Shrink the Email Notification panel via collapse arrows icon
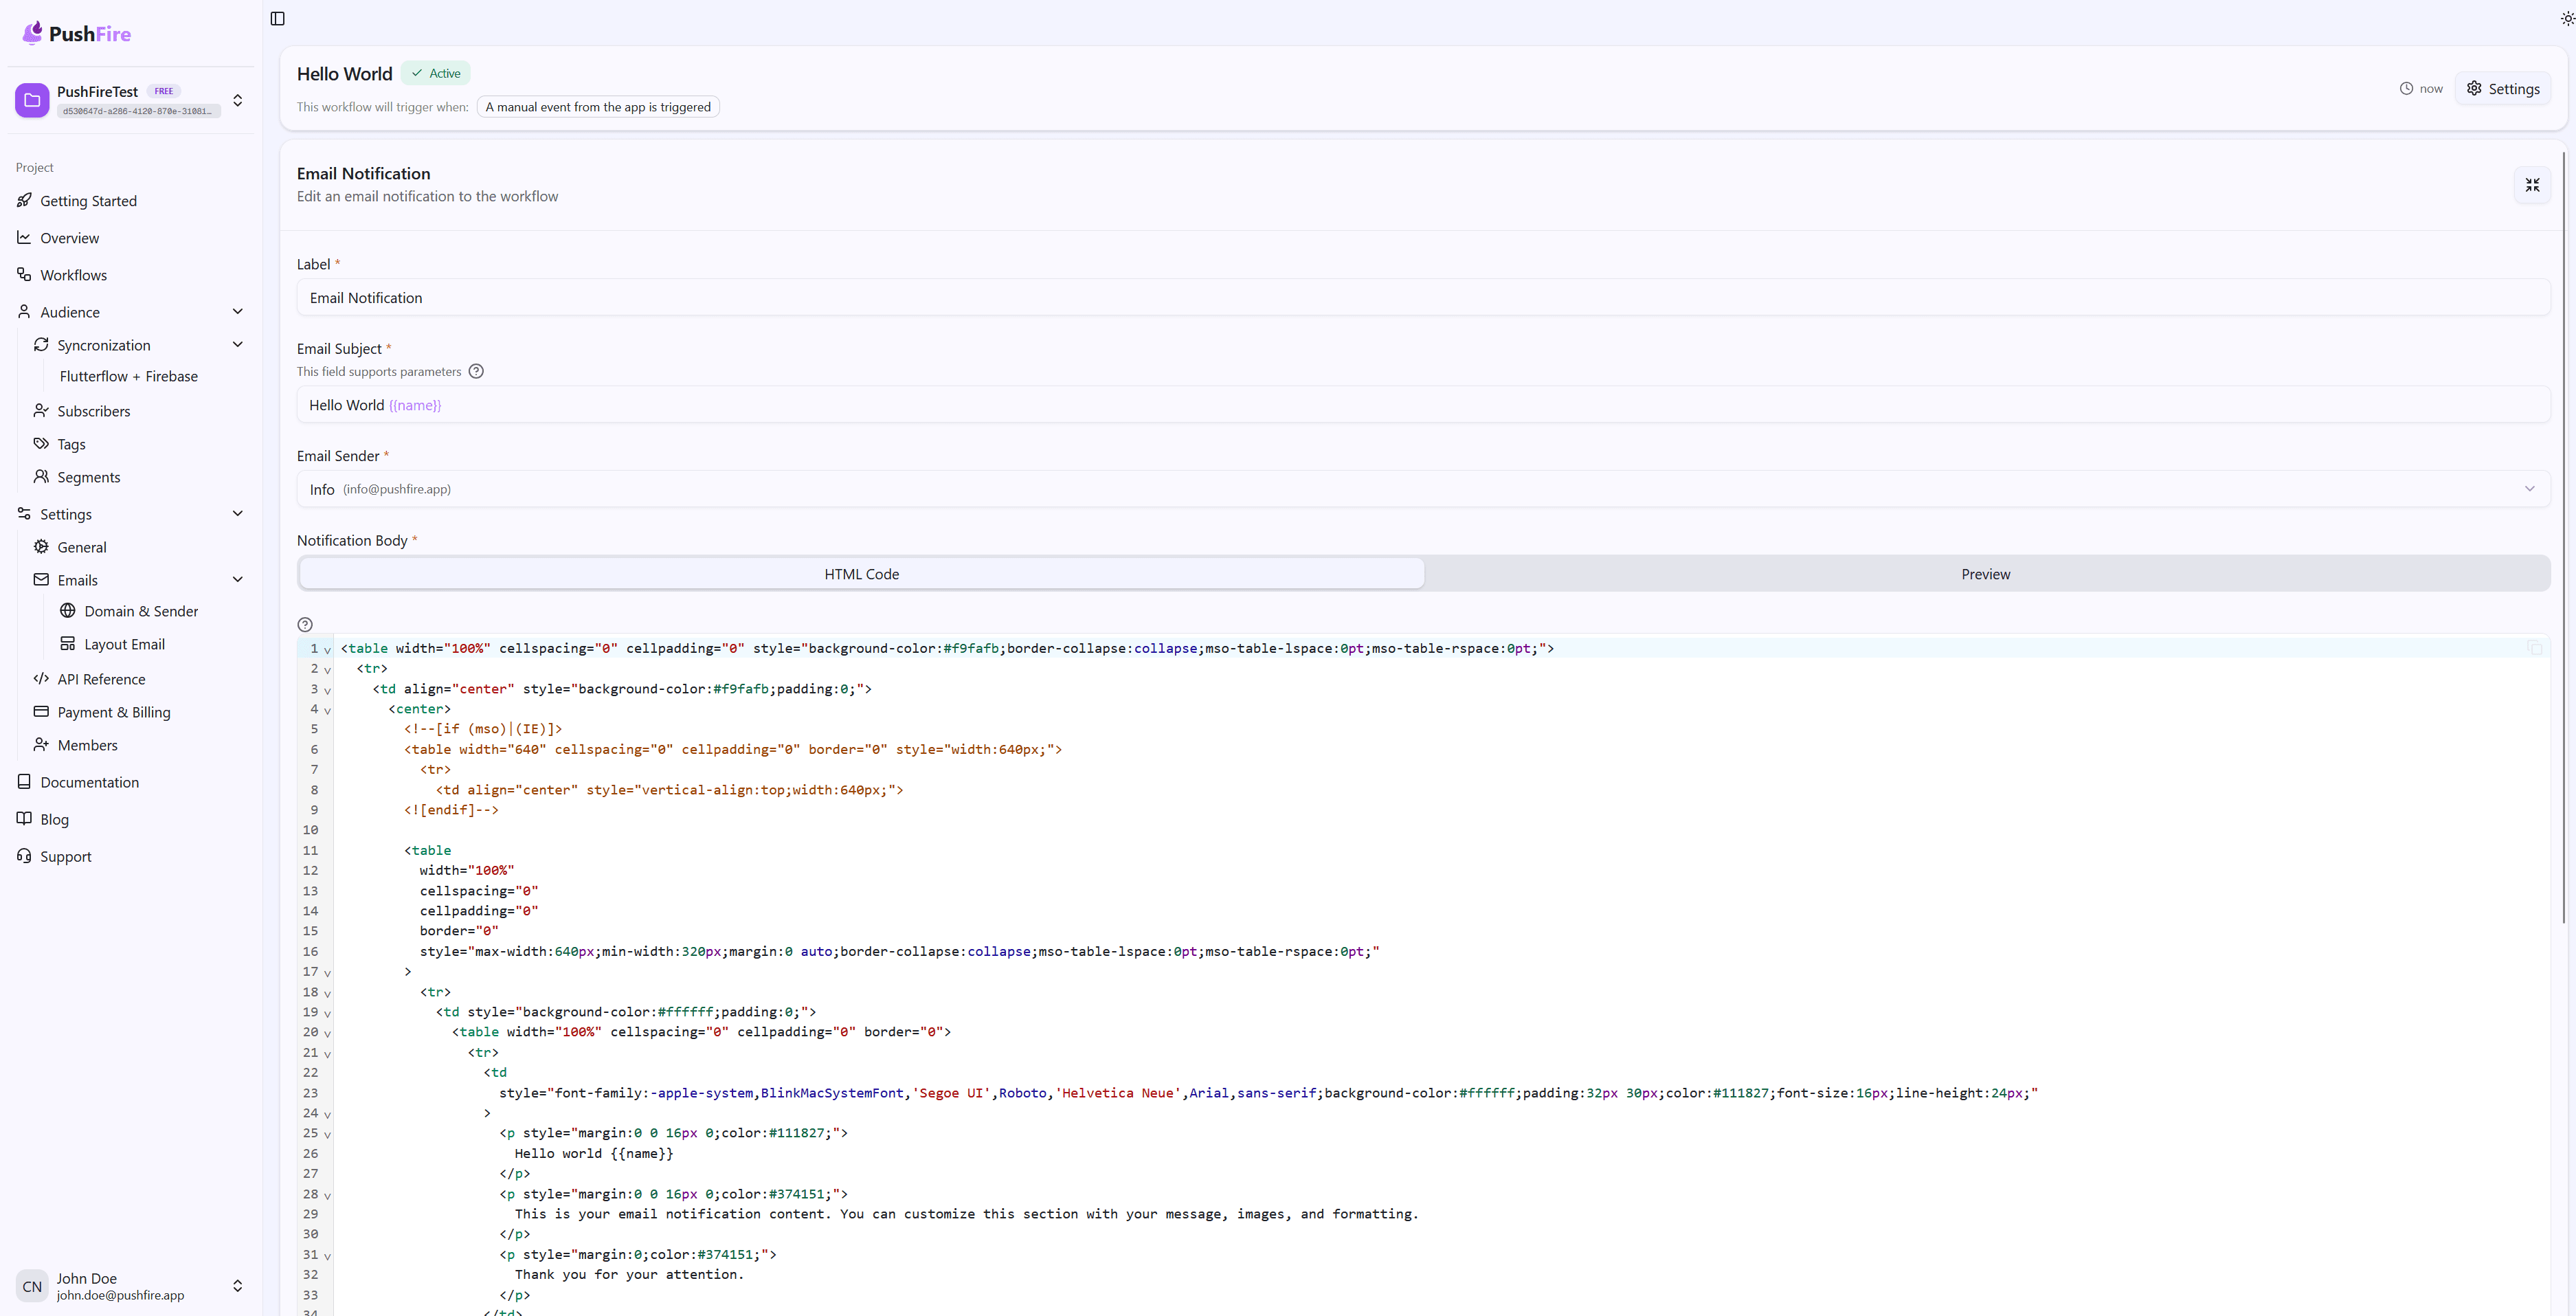2576x1316 pixels. coord(2533,185)
